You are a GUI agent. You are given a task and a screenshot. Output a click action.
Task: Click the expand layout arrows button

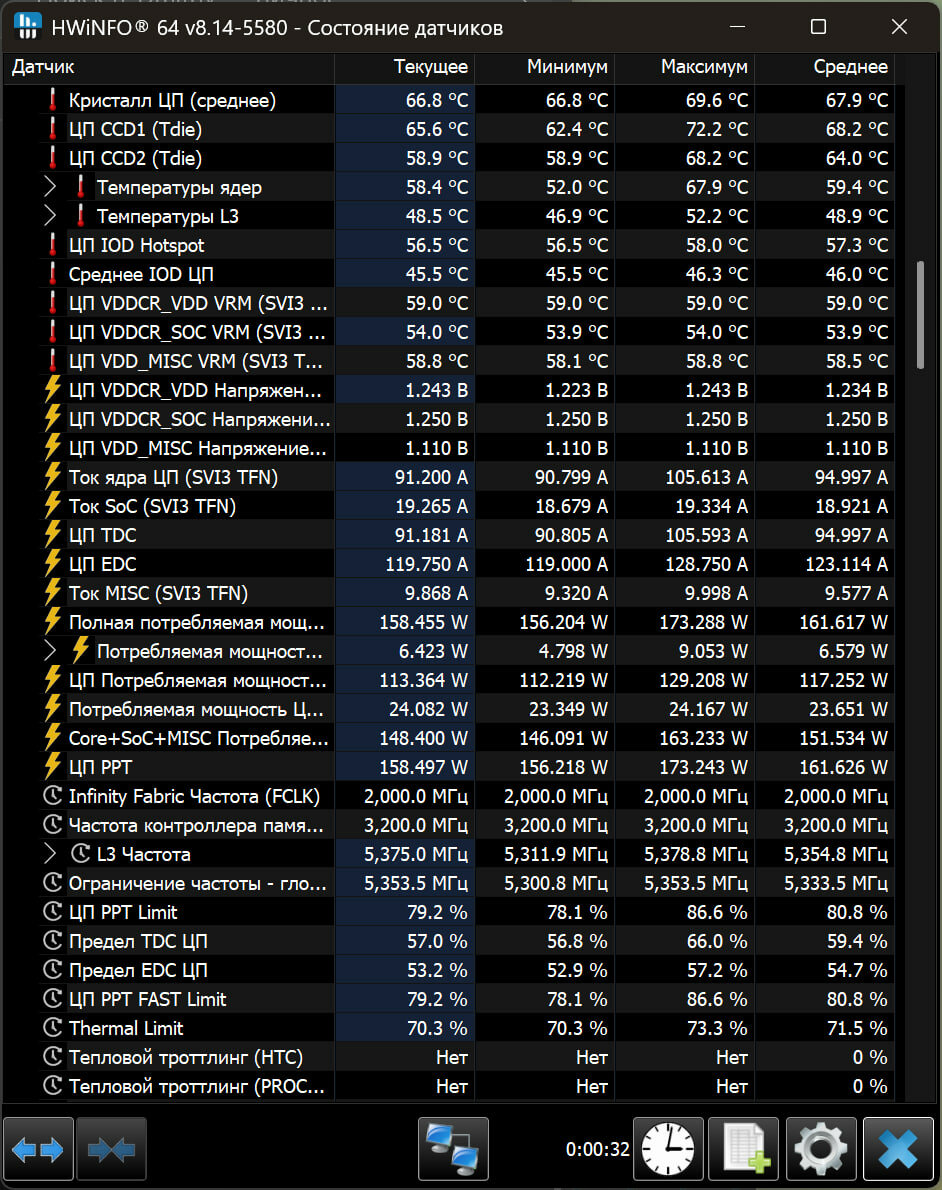[38, 1149]
